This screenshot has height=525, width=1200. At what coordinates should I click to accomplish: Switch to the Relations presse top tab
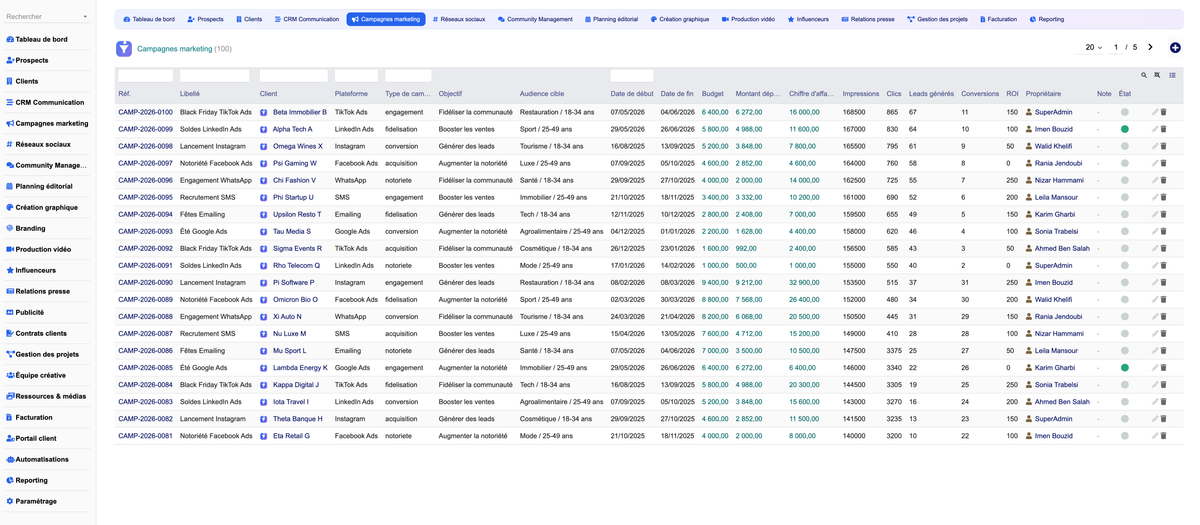coord(868,19)
